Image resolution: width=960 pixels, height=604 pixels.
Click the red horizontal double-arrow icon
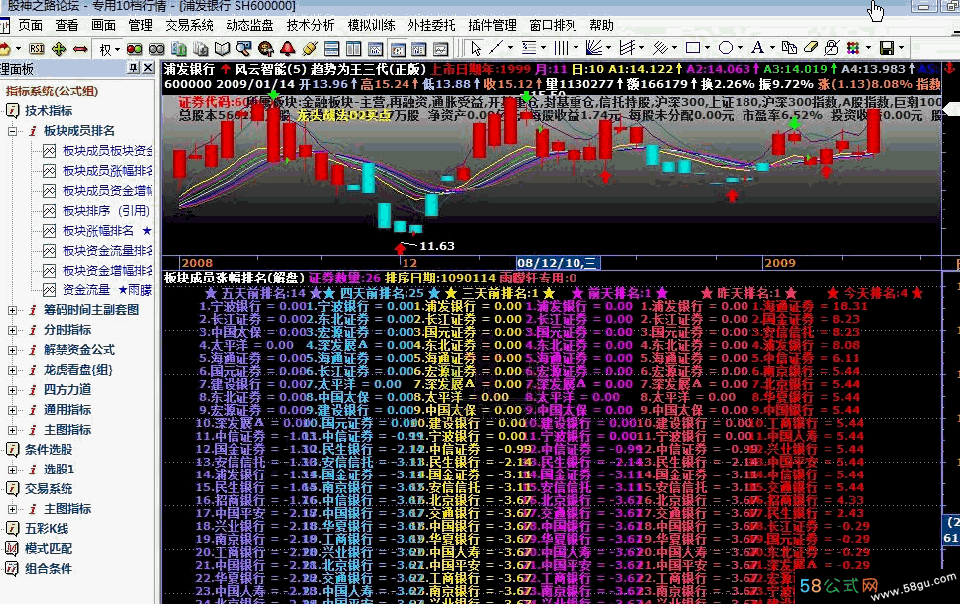pos(80,48)
